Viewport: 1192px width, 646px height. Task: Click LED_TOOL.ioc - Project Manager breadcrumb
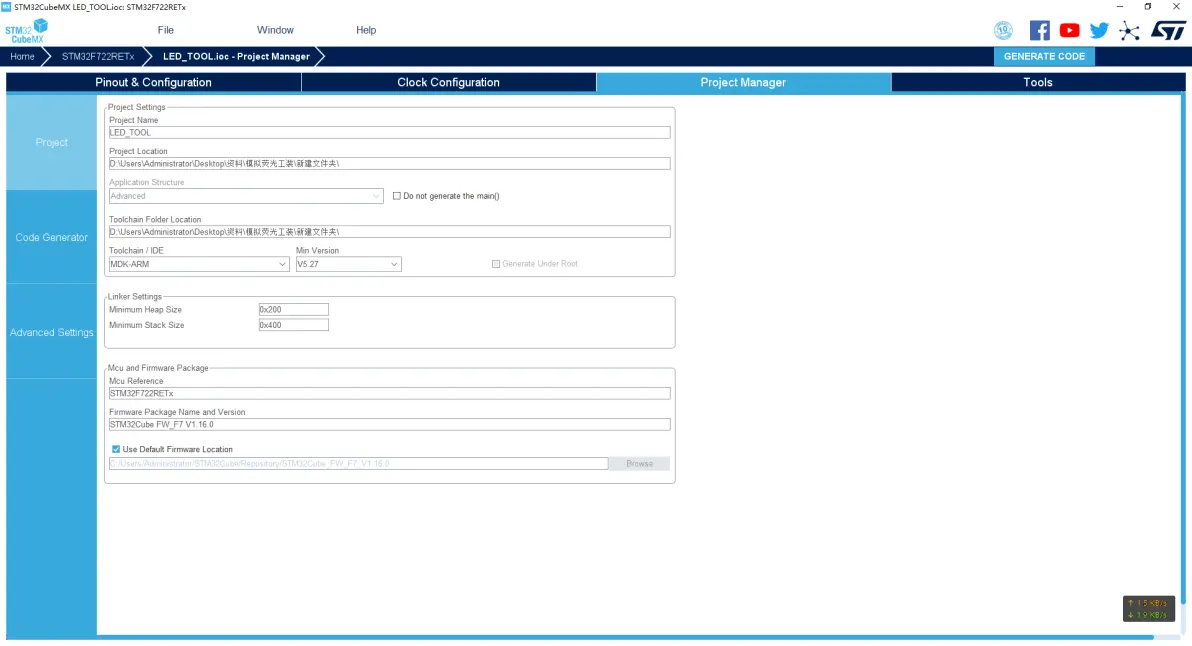click(236, 56)
